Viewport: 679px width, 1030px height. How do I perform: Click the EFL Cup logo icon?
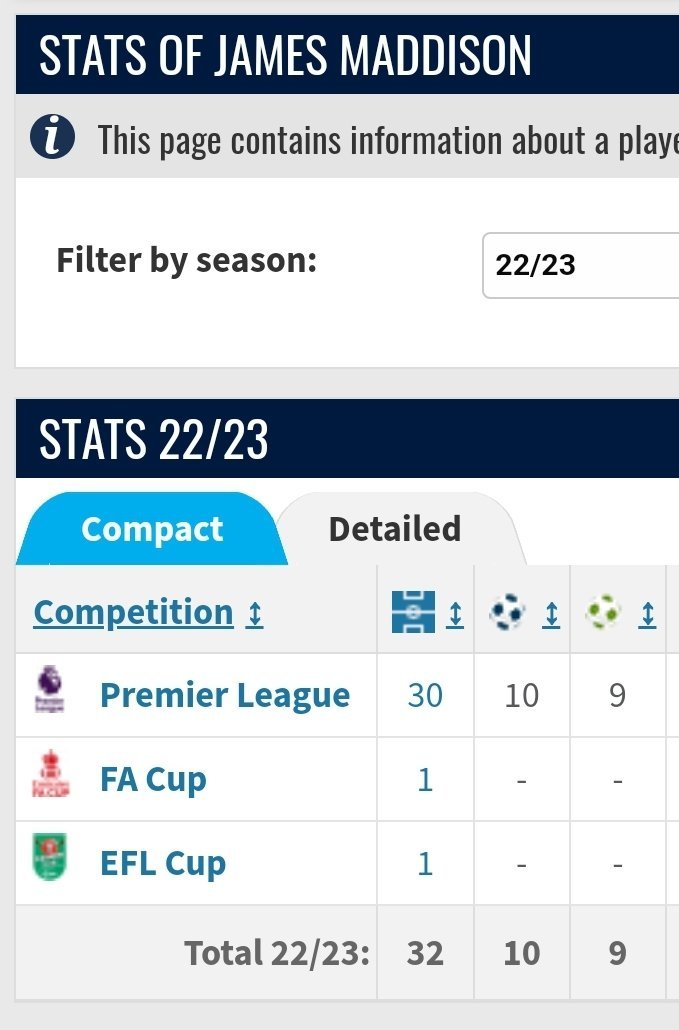point(50,857)
